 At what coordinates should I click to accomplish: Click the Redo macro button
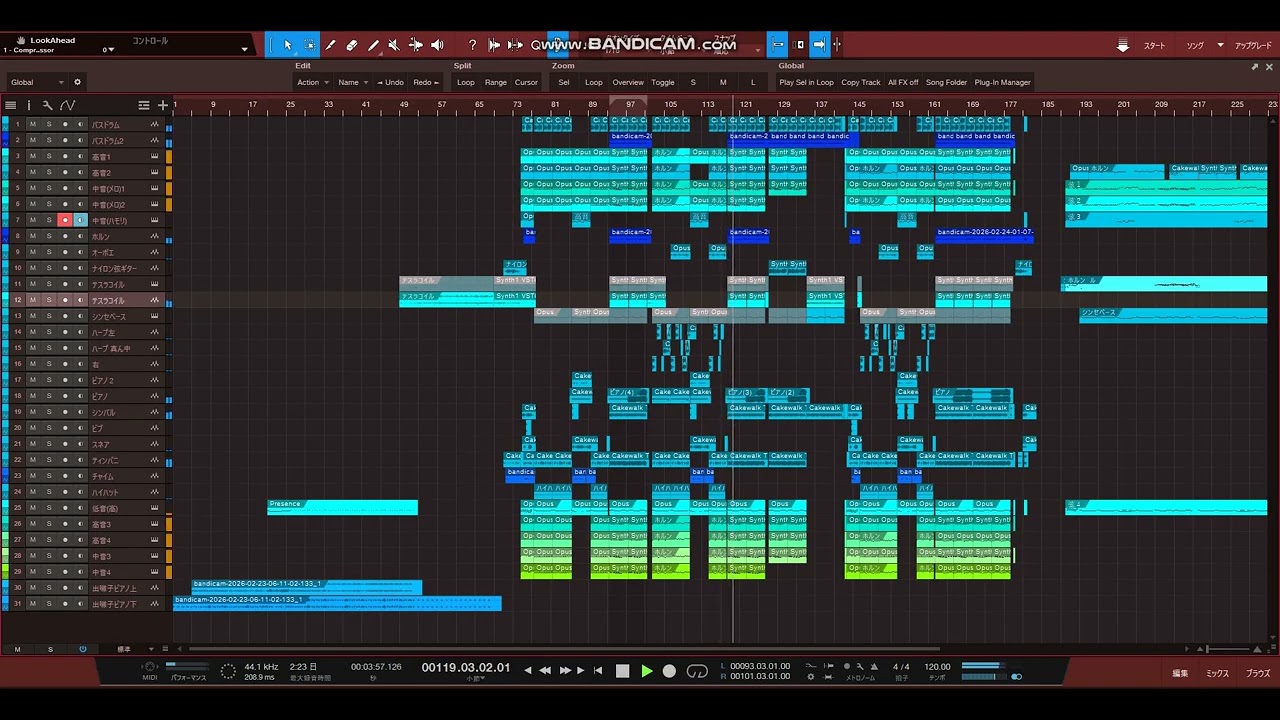[x=425, y=82]
